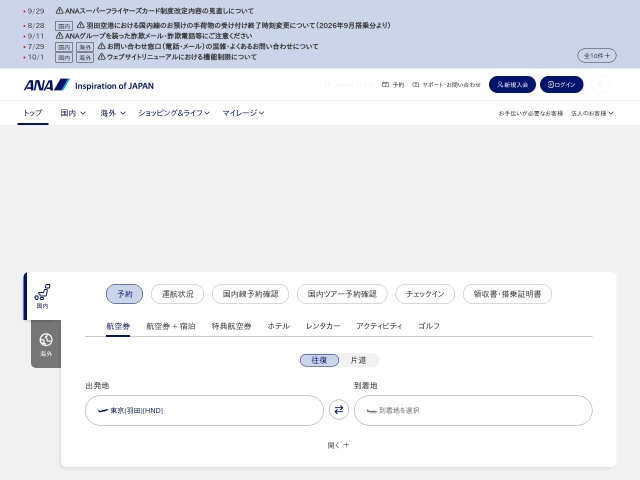This screenshot has width=640, height=480.
Task: Click the 新規入会 button
Action: pos(512,84)
